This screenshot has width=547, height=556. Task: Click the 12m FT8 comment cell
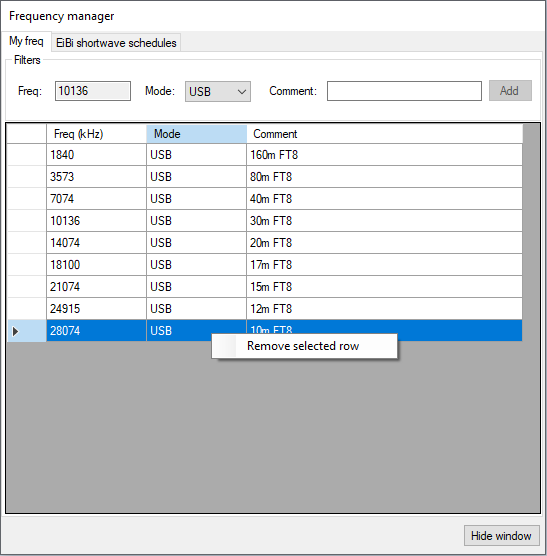click(384, 308)
